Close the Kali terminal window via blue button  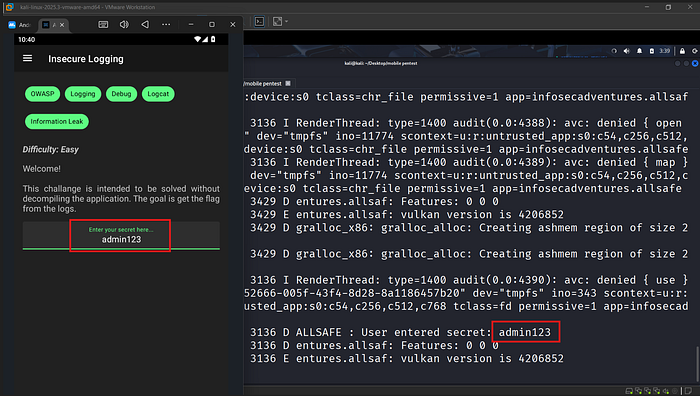pos(695,63)
